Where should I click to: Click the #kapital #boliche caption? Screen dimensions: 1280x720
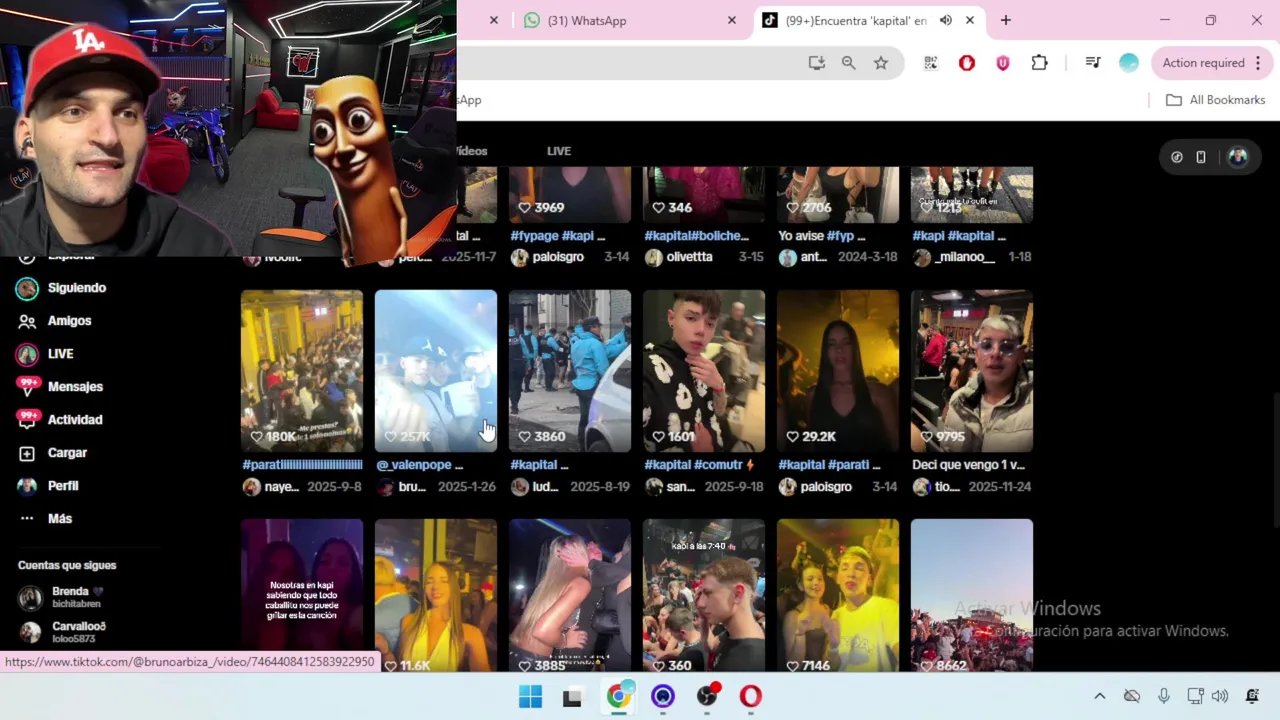[x=696, y=236]
